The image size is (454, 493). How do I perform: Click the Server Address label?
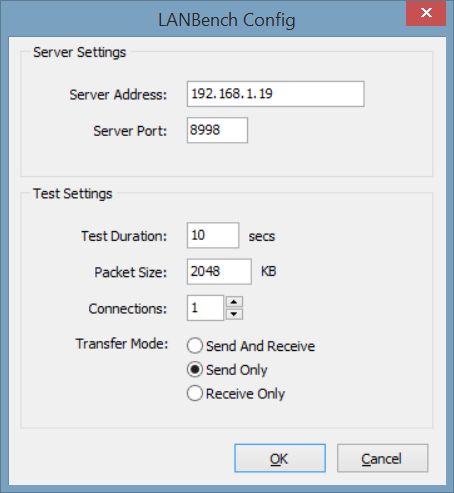118,95
